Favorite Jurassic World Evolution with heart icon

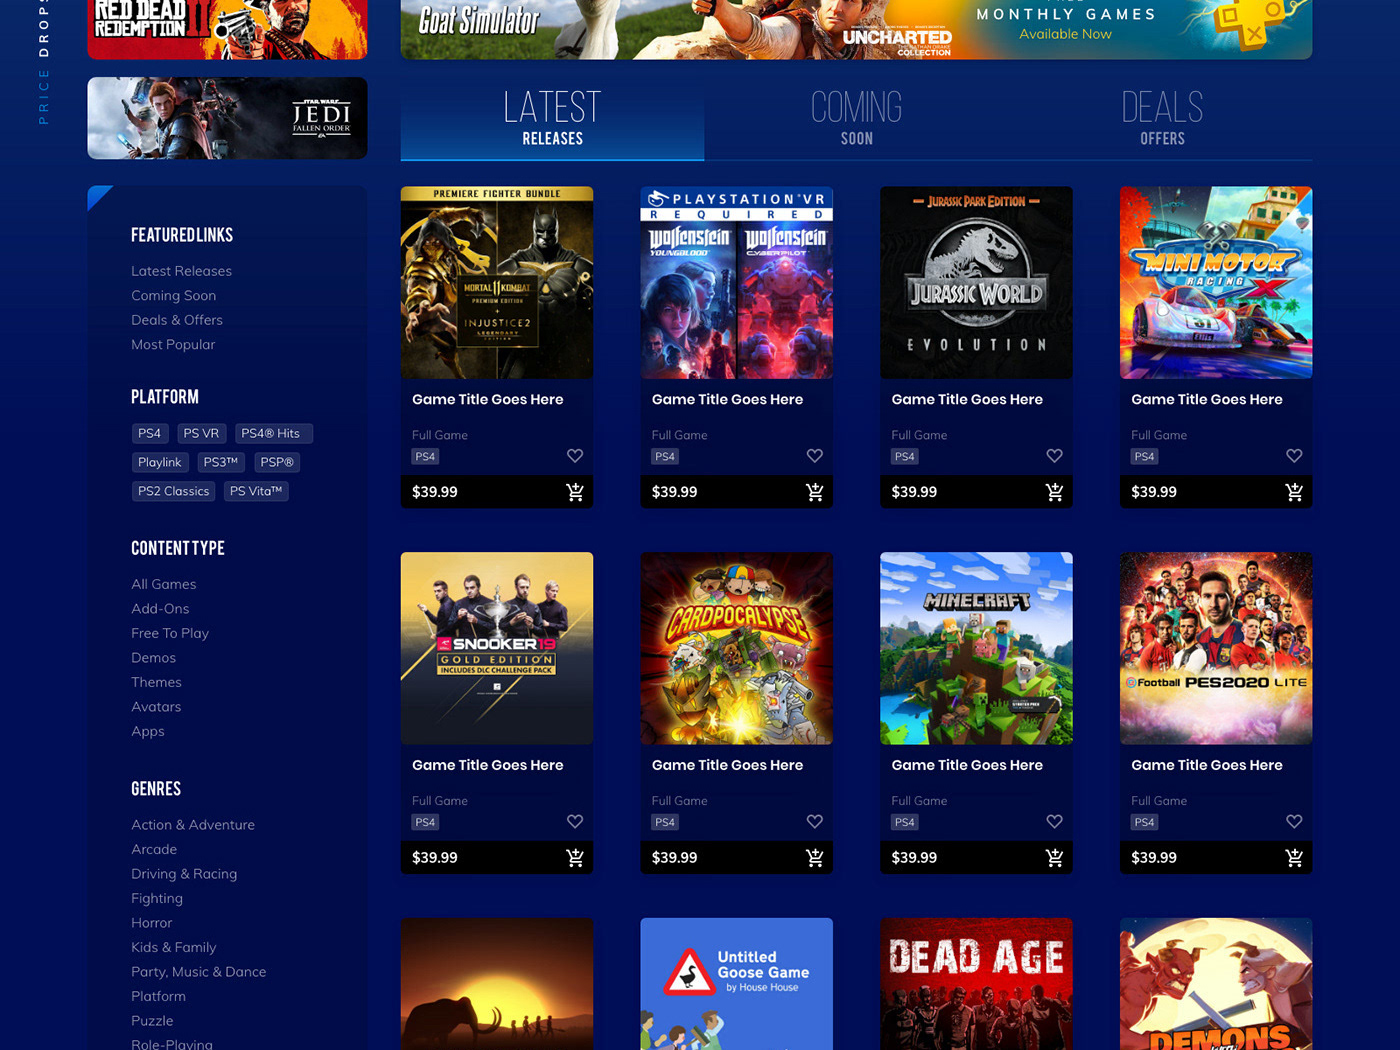1054,456
